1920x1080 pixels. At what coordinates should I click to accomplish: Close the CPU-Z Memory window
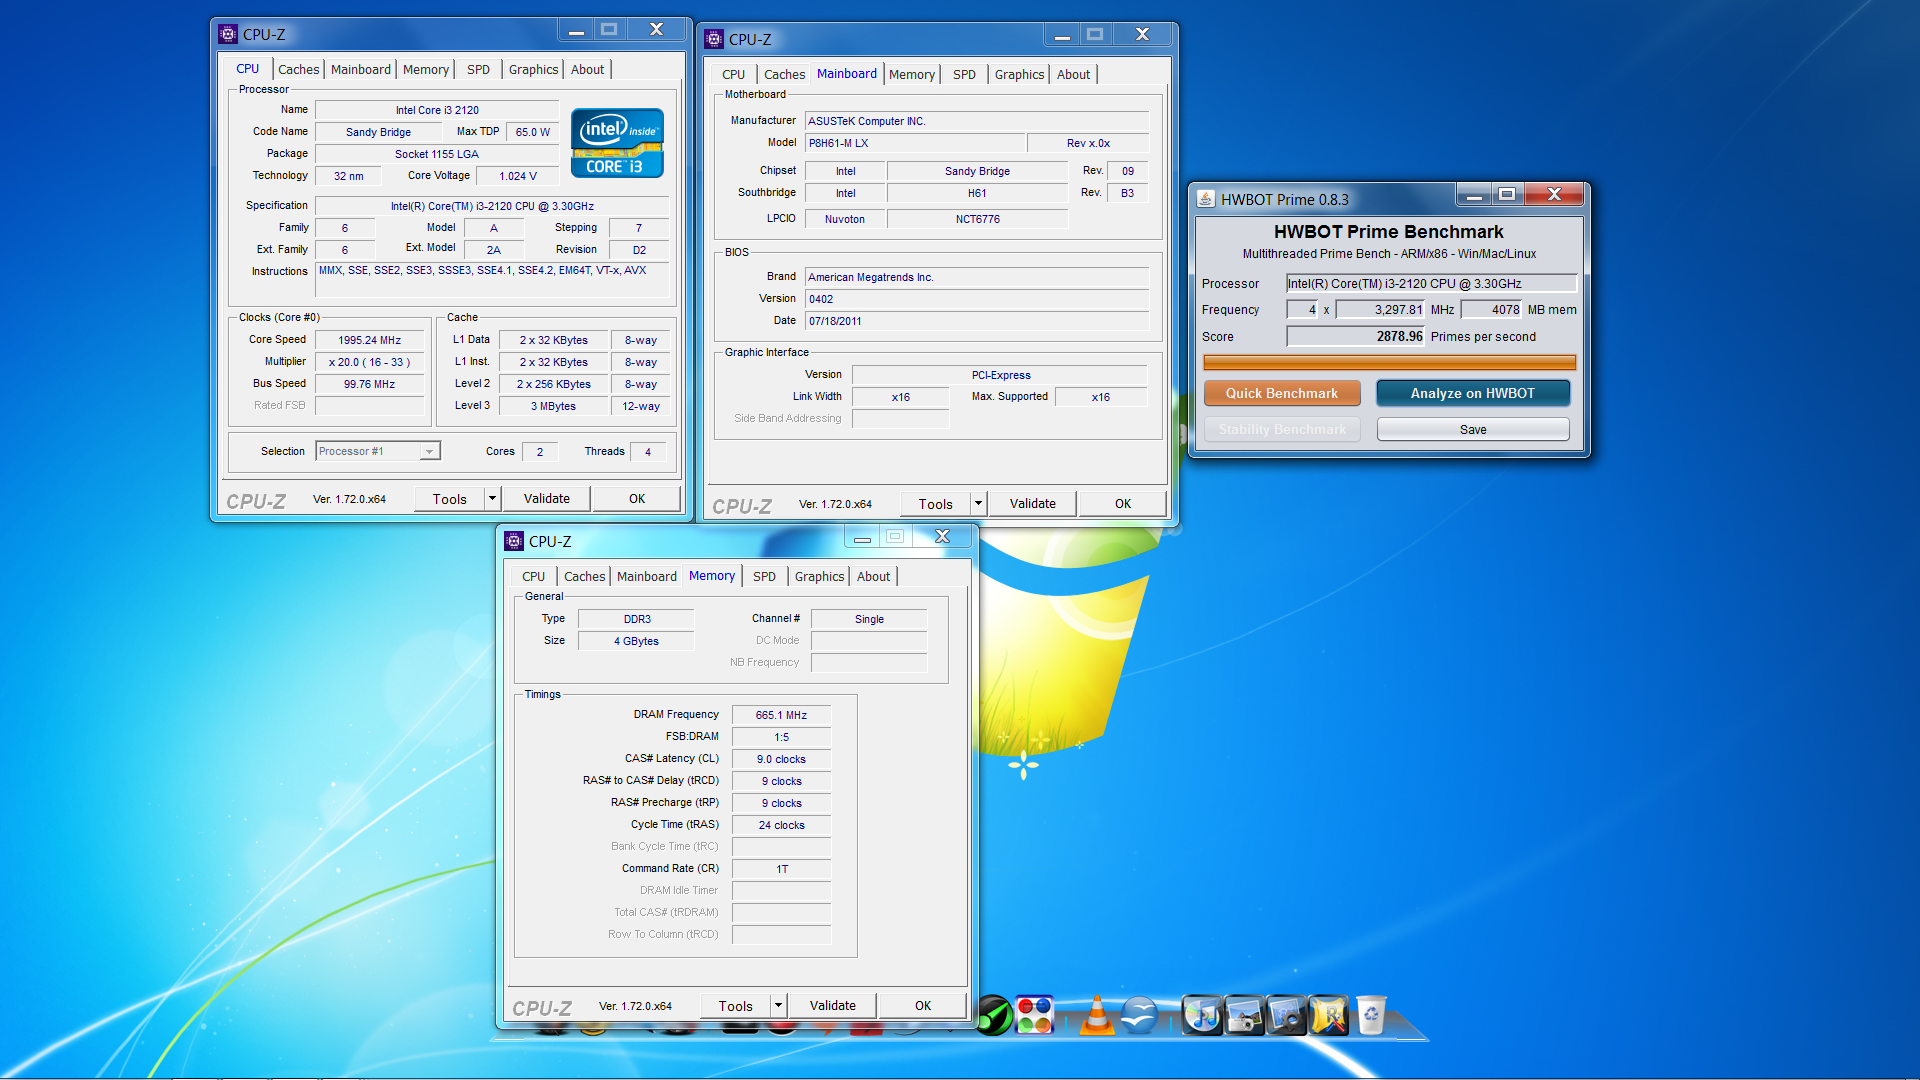pos(942,537)
